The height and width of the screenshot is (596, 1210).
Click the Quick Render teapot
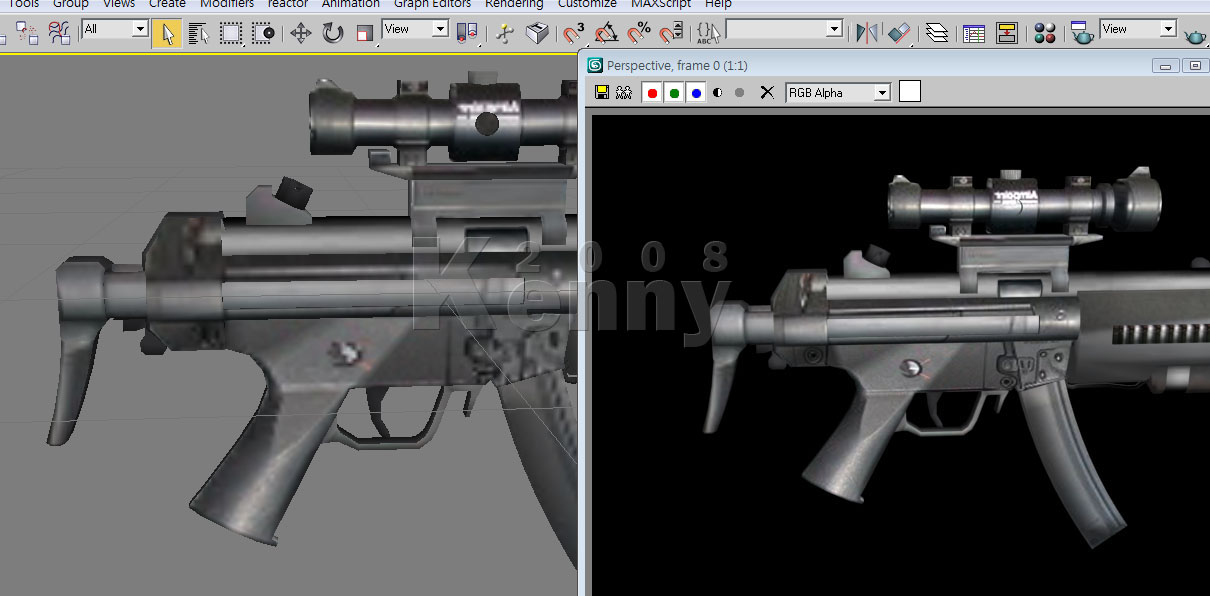(x=1195, y=35)
